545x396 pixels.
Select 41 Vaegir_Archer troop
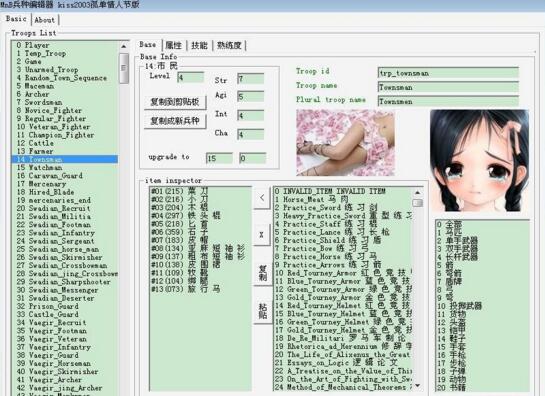point(65,380)
